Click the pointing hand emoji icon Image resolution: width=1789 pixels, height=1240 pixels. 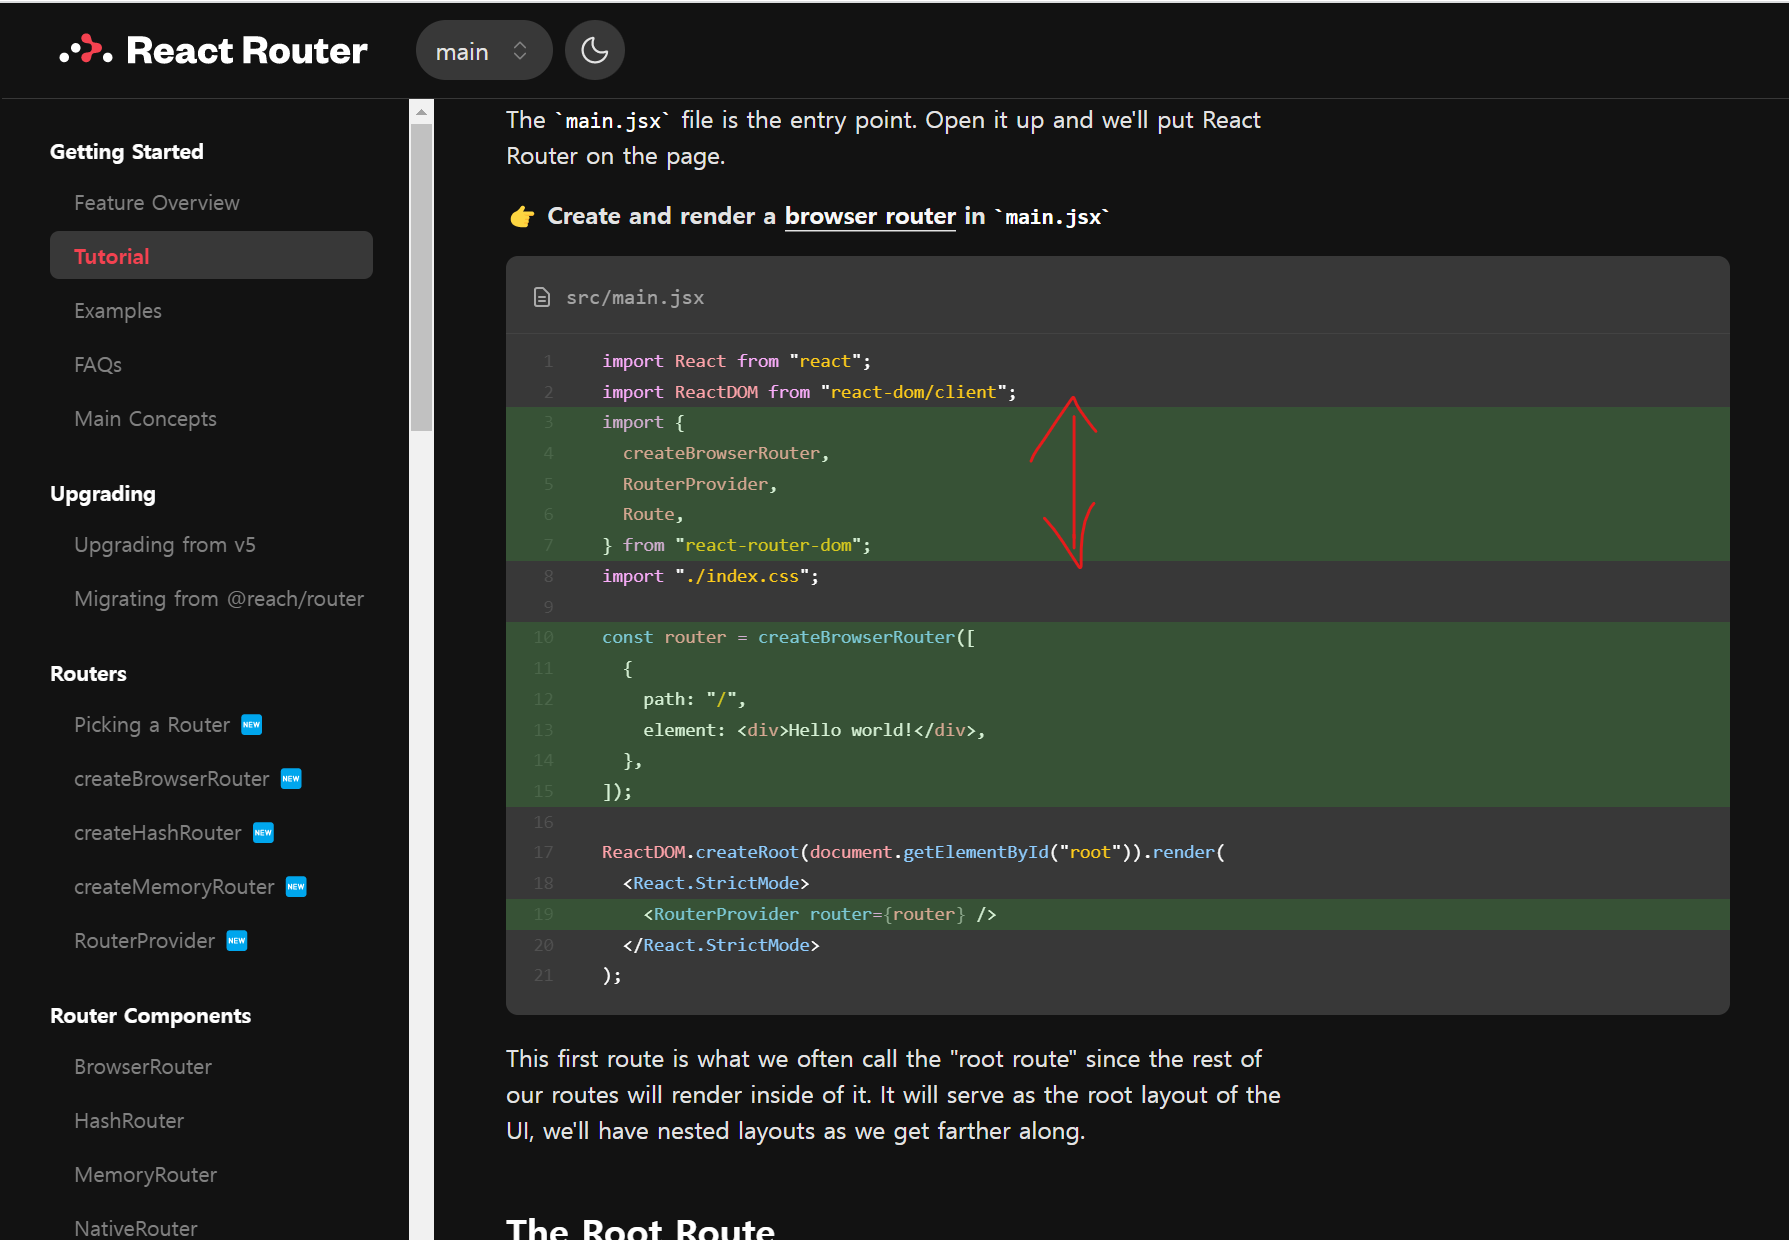tap(522, 216)
